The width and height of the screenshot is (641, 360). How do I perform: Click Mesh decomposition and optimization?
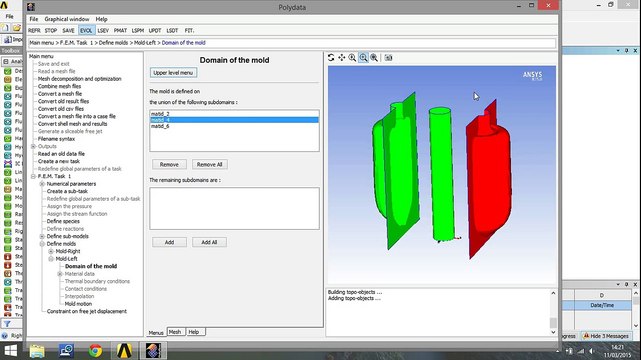pos(79,79)
